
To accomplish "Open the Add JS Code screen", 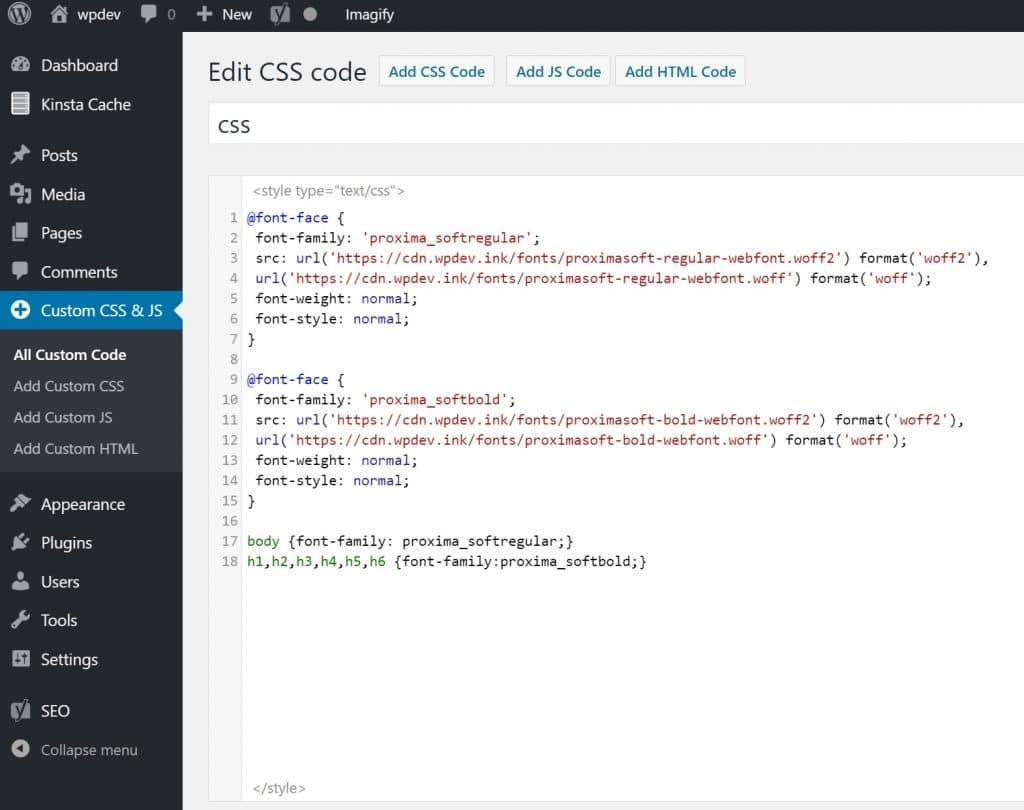I will click(x=559, y=71).
